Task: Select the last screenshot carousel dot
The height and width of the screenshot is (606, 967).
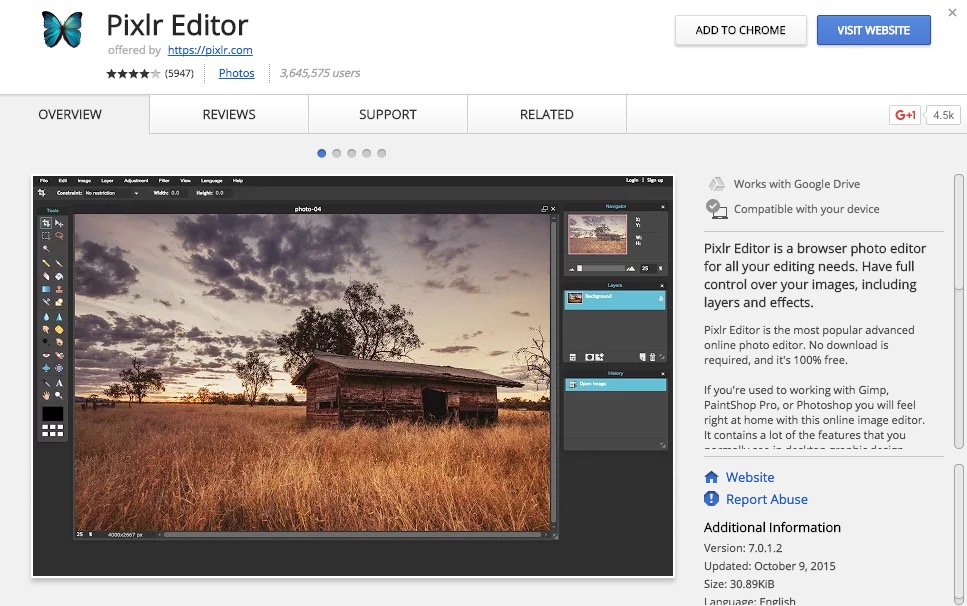Action: click(x=382, y=153)
